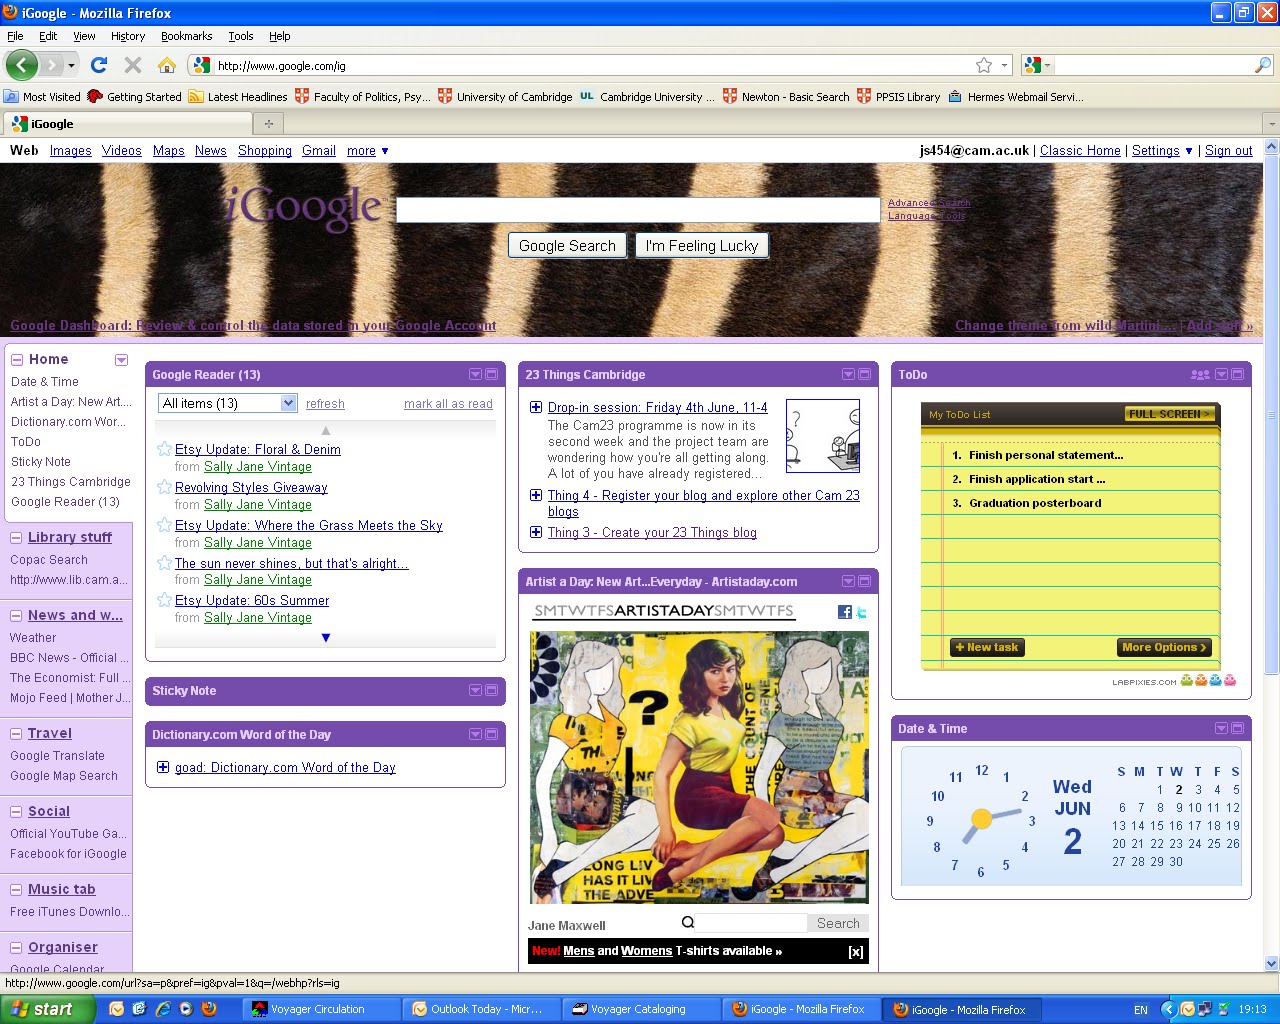The width and height of the screenshot is (1280, 1024).
Task: Star the 'Etsy Update: 60s Summer' item
Action: tap(164, 600)
